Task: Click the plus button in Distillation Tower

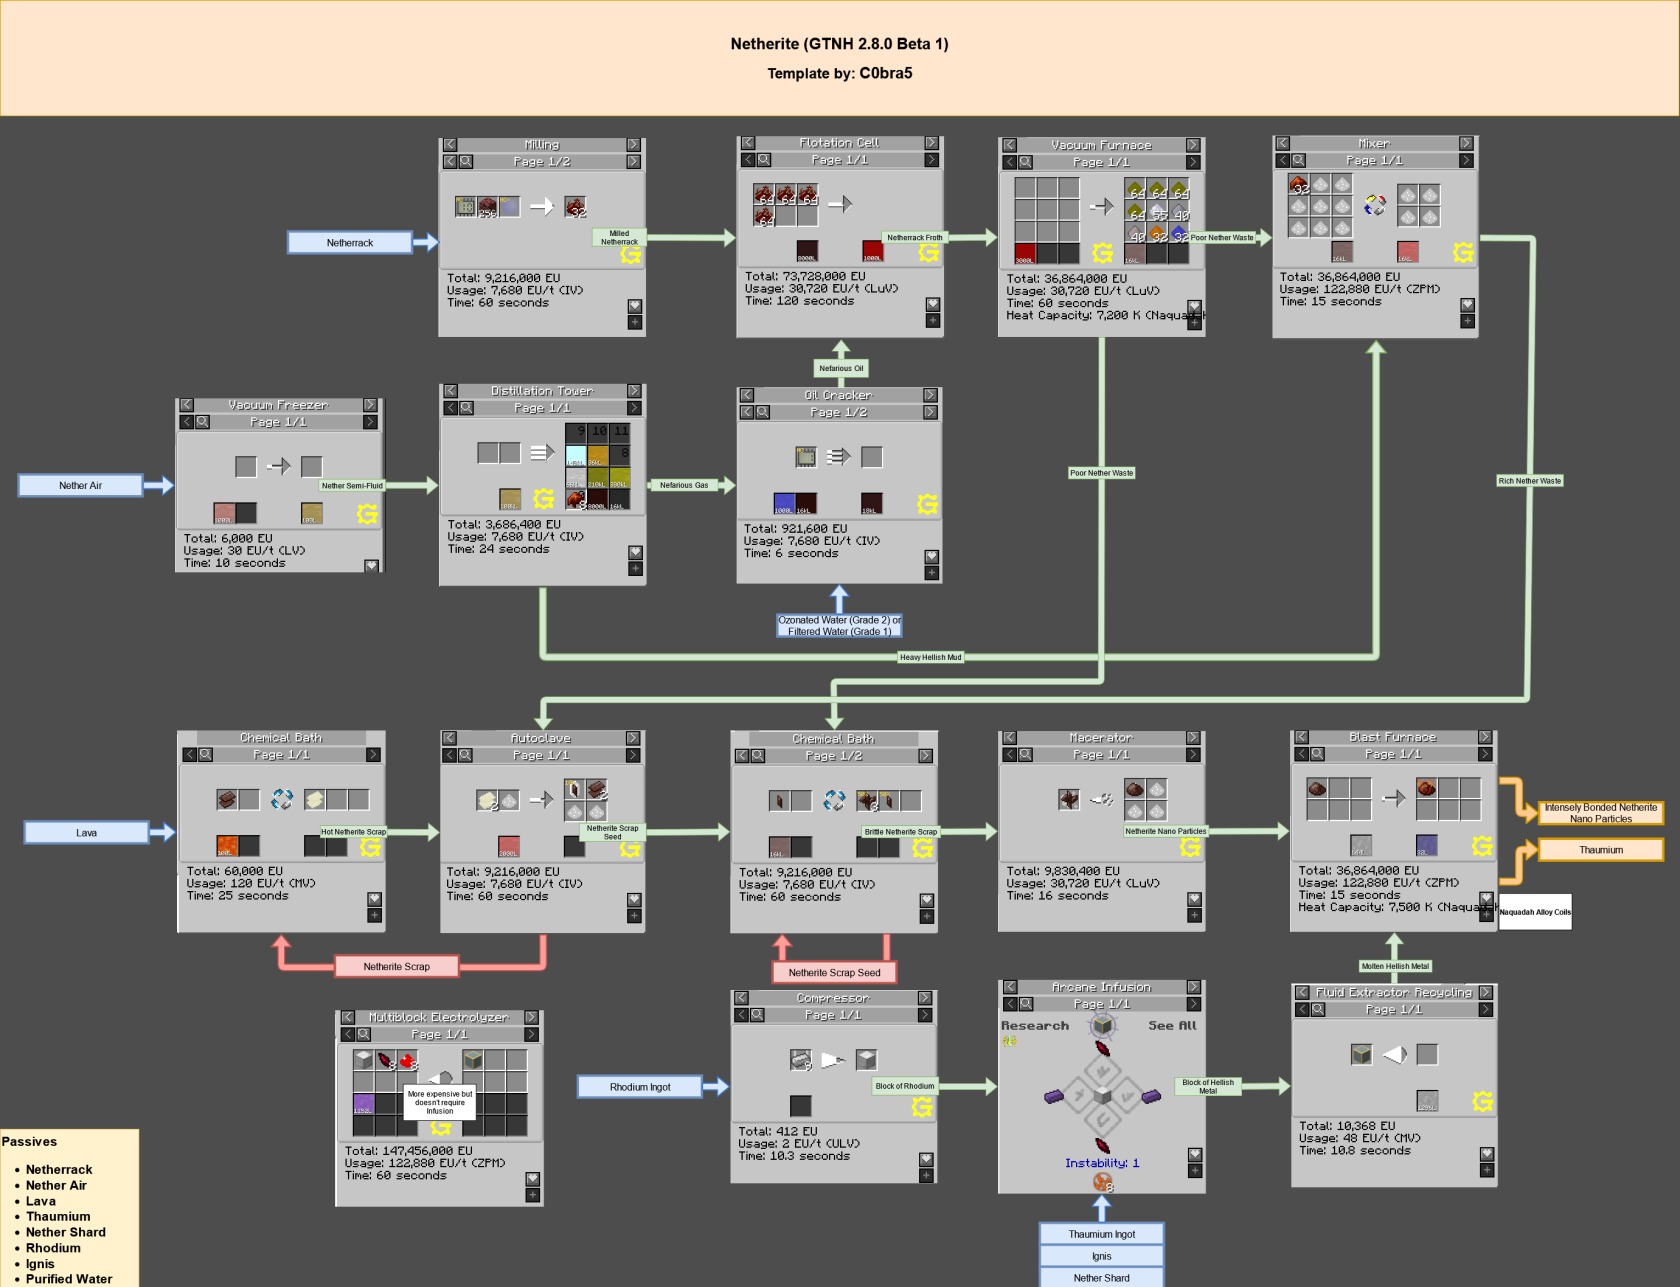Action: coord(636,569)
